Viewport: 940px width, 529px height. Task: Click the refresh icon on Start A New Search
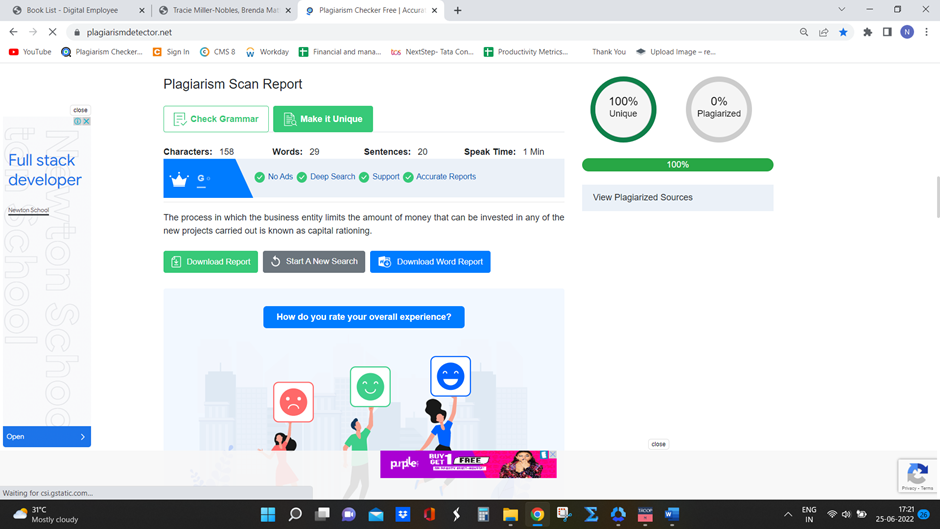point(275,262)
